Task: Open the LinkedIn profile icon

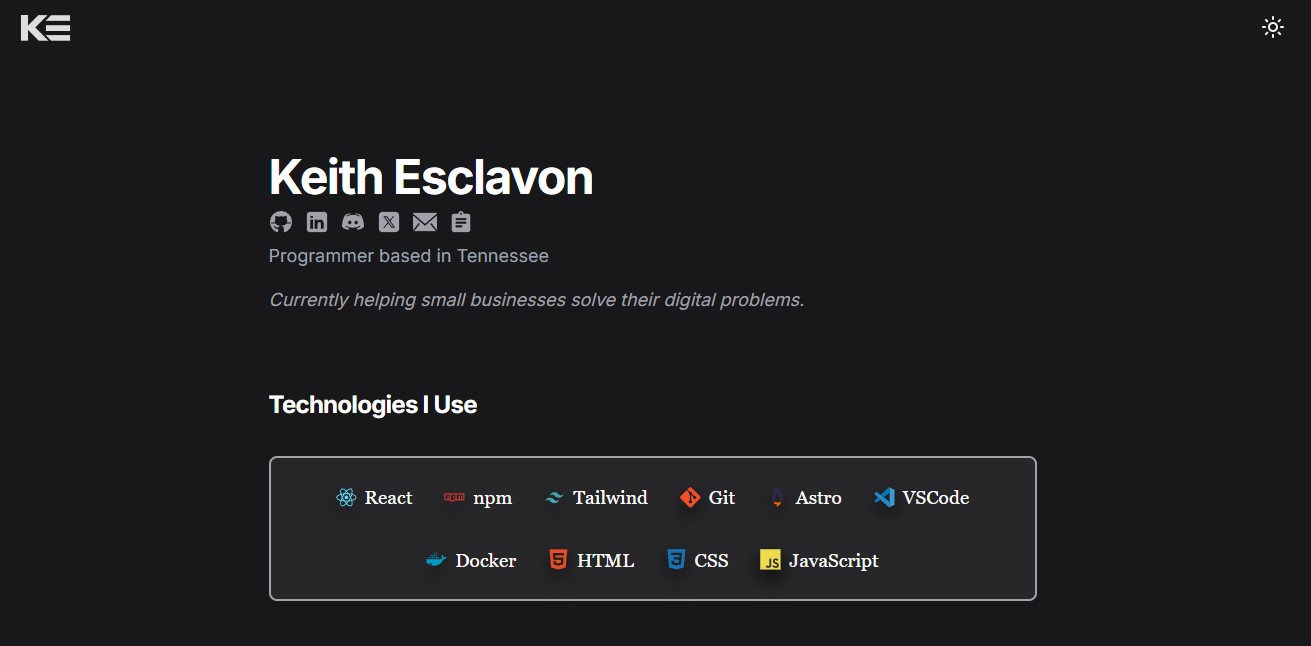Action: point(317,222)
